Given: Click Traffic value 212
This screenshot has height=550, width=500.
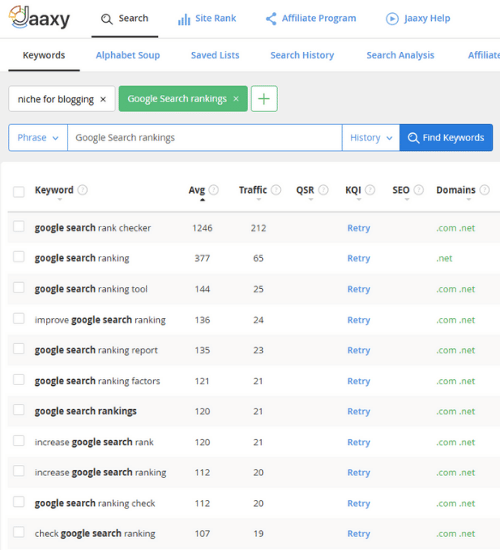Looking at the screenshot, I should click(259, 228).
